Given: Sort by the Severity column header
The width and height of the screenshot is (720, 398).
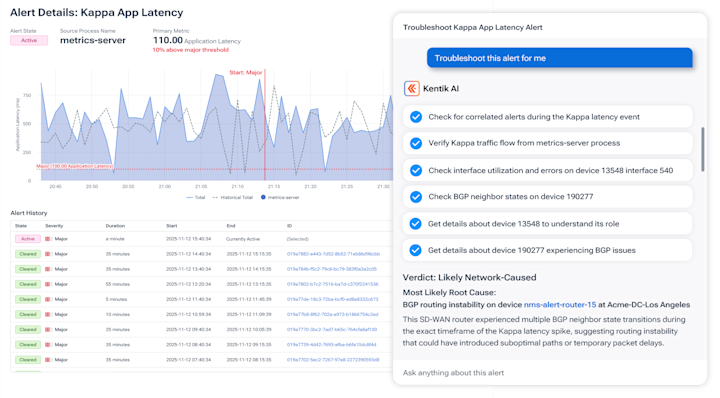Looking at the screenshot, I should [54, 226].
